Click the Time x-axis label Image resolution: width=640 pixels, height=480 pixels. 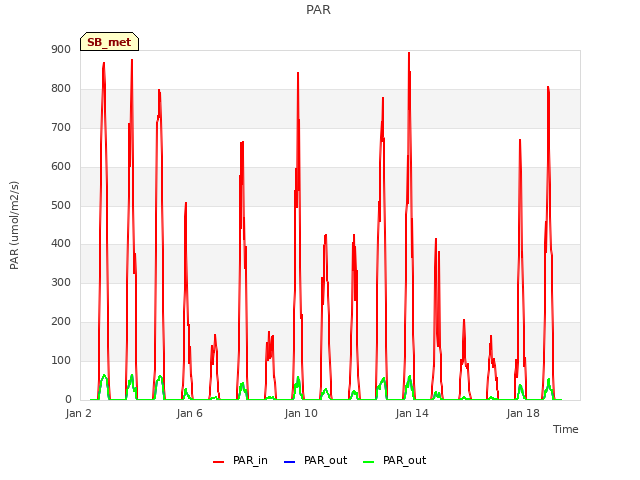[565, 429]
